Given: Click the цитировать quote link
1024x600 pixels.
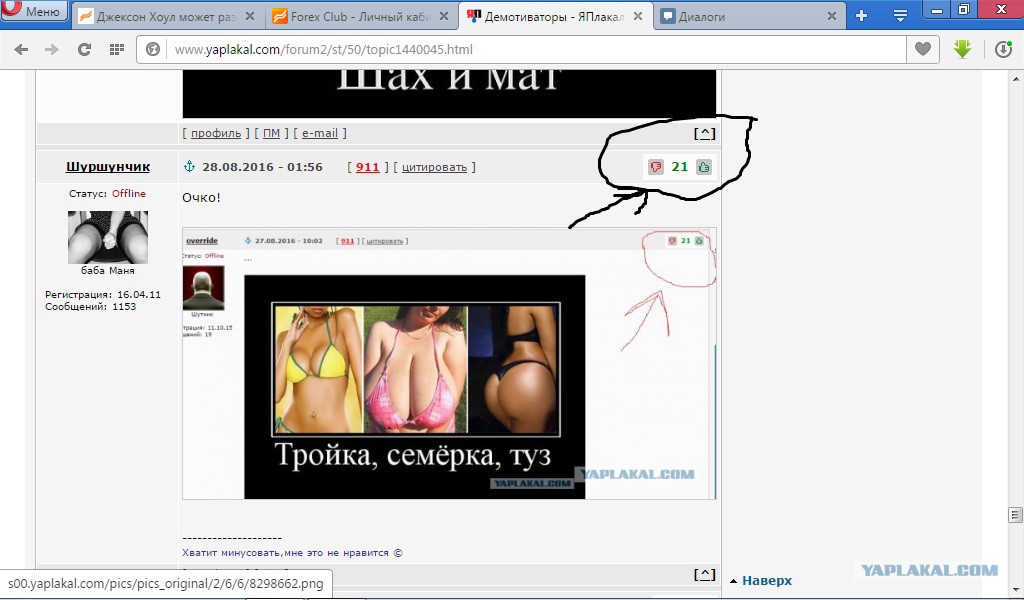Looking at the screenshot, I should click(434, 167).
